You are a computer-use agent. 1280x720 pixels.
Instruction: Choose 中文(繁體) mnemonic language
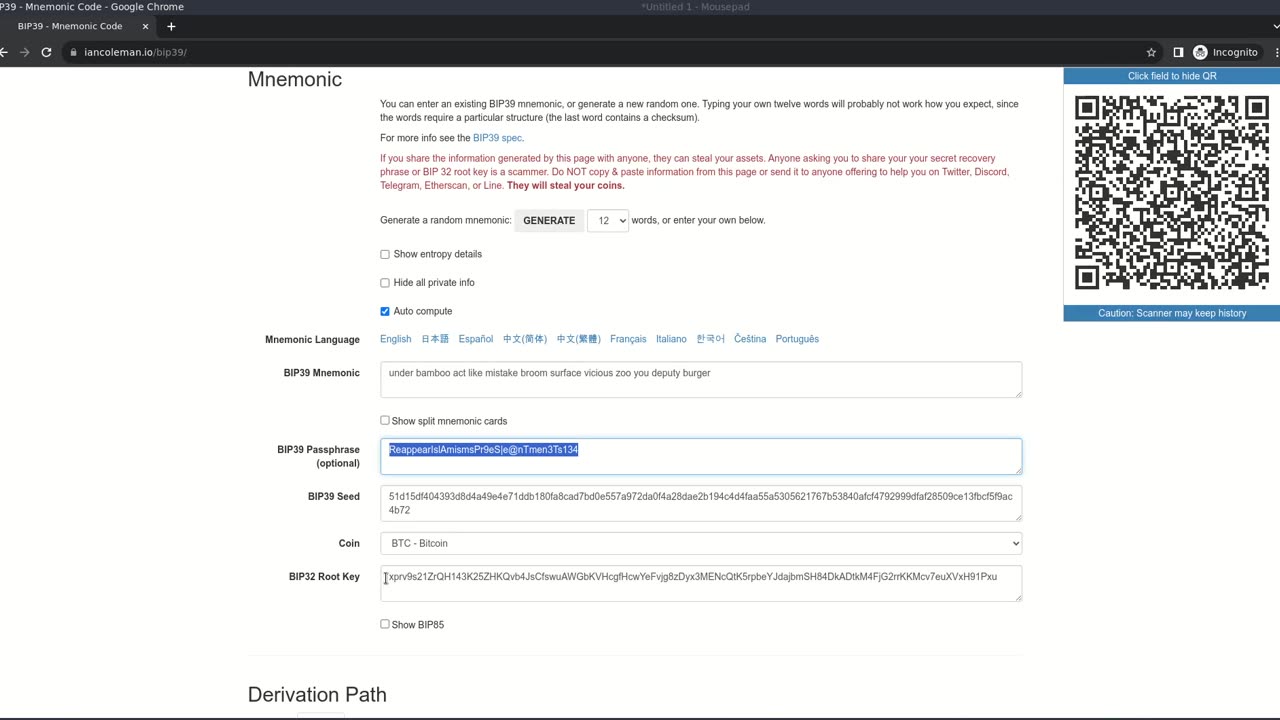(x=579, y=339)
